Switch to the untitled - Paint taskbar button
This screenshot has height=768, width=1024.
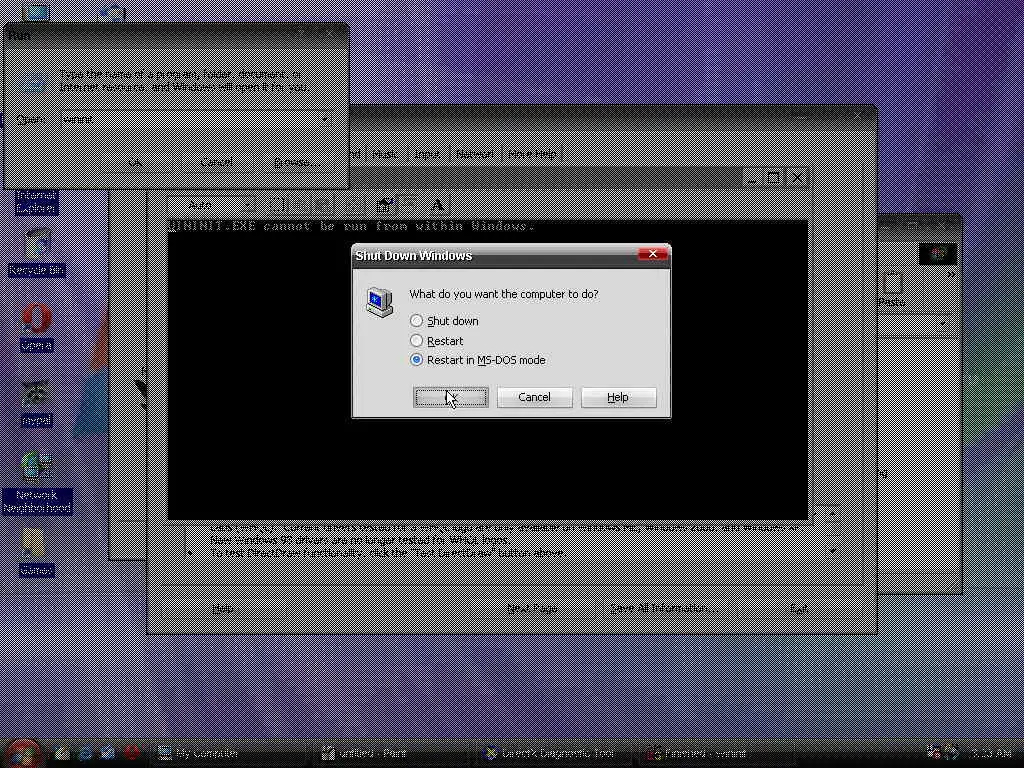pos(392,753)
